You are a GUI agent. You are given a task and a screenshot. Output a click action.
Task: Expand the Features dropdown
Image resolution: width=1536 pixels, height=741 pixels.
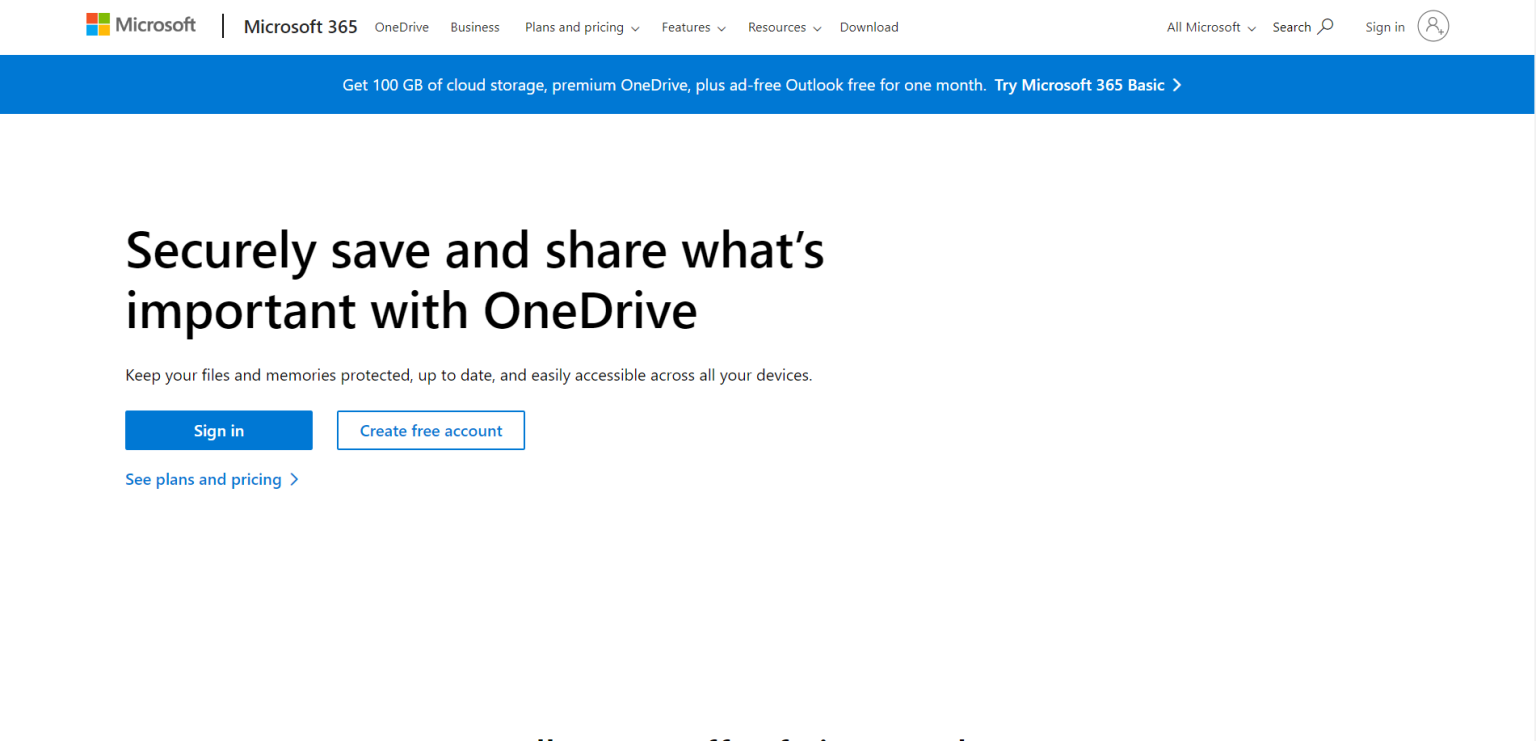click(686, 27)
